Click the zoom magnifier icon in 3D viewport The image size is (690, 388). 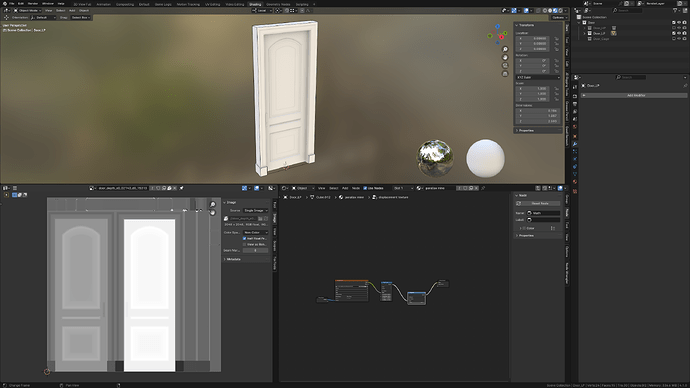505,49
